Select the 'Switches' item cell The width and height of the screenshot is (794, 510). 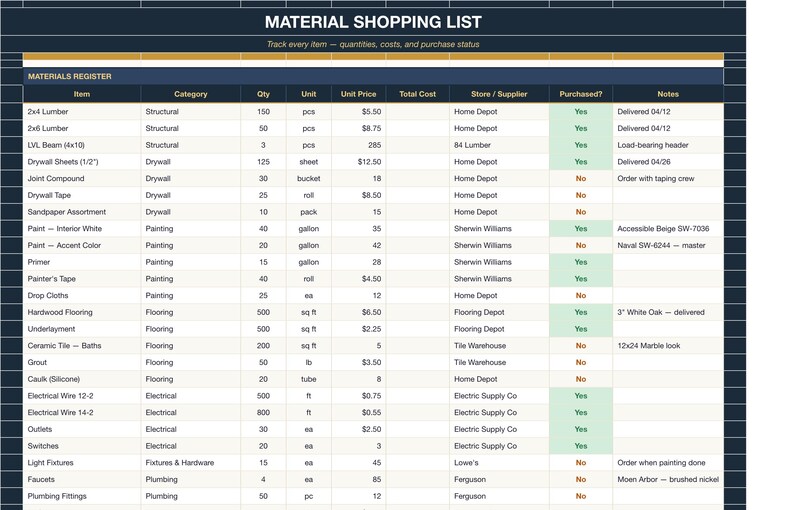tap(82, 446)
